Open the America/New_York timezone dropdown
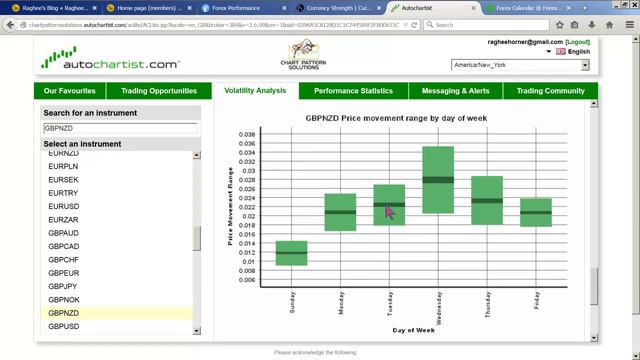 [520, 65]
